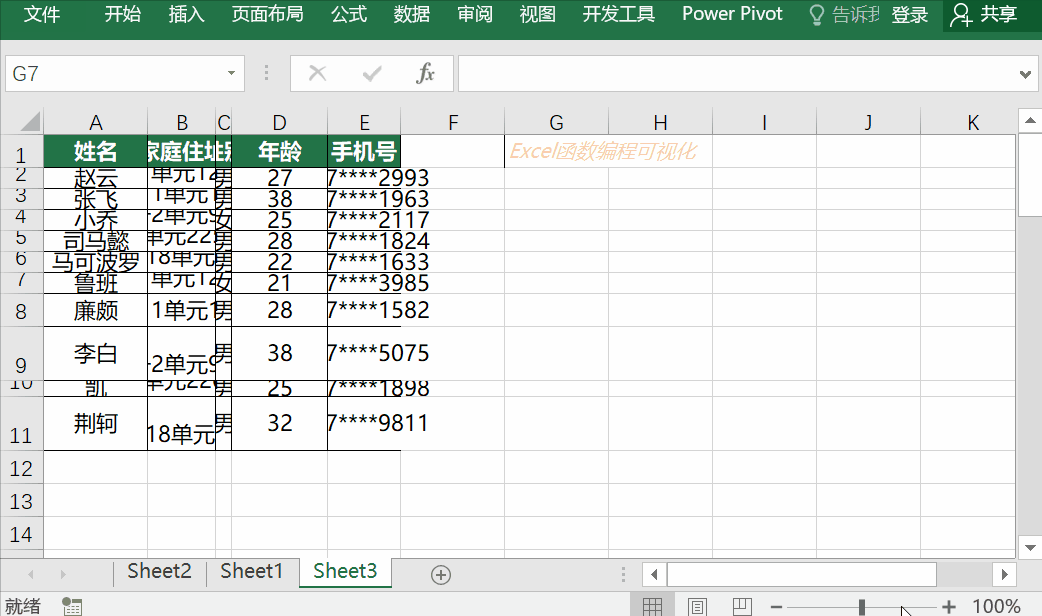Open the 数据 ribbon tab
Image resolution: width=1042 pixels, height=616 pixels.
pyautogui.click(x=411, y=14)
